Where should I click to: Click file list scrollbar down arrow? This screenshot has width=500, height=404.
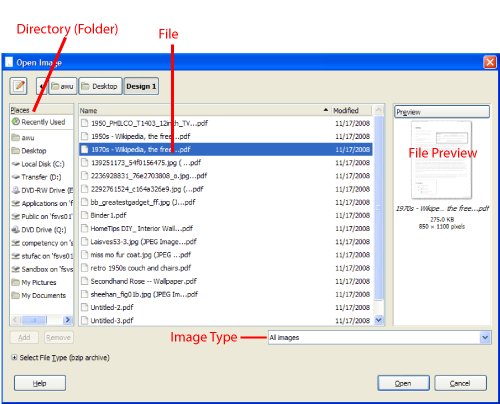coord(379,320)
